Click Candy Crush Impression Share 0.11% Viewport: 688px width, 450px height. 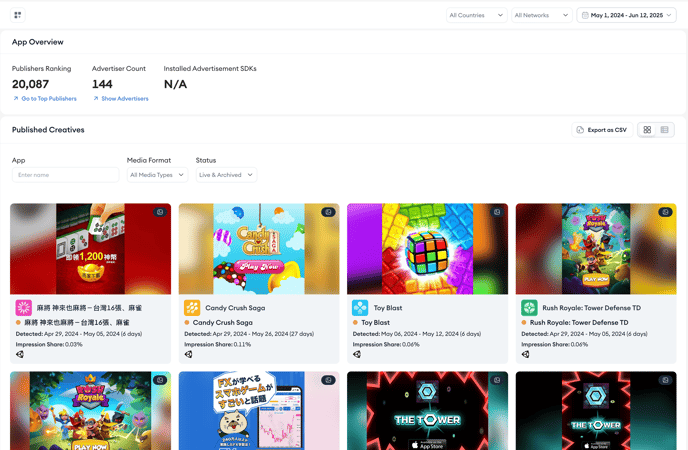point(218,344)
